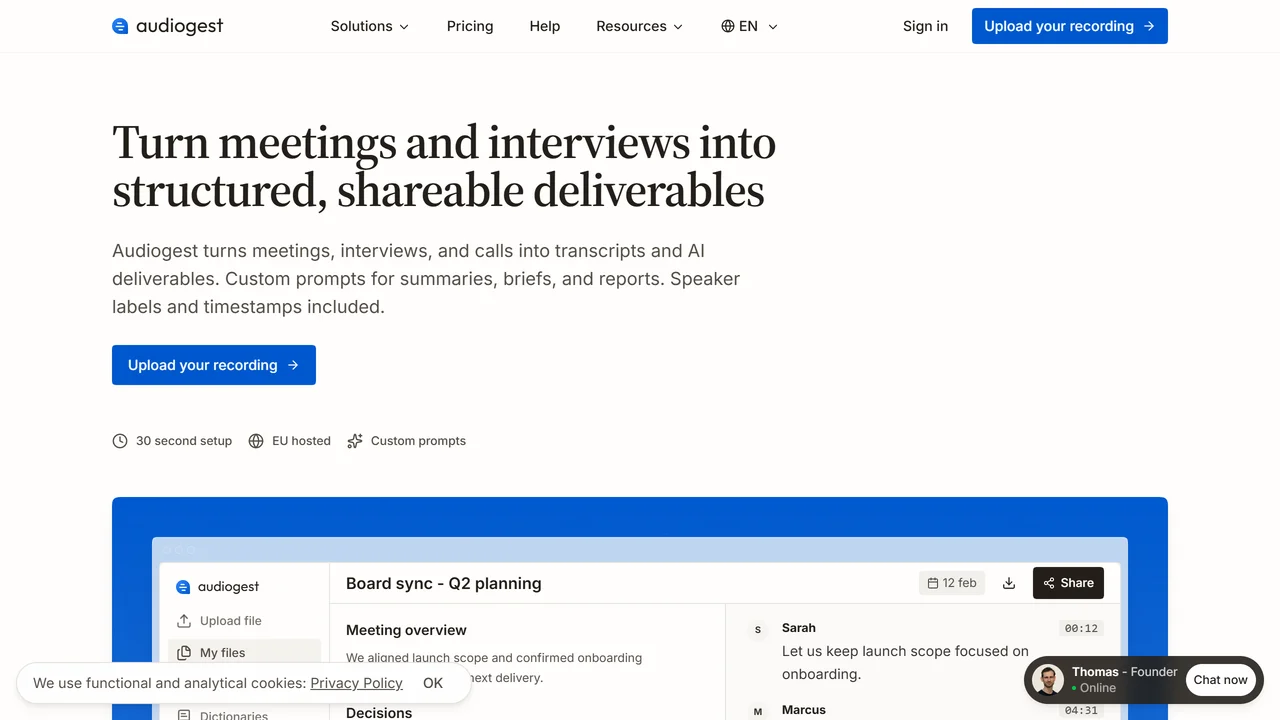Click the "EU hosted" text

click(301, 441)
